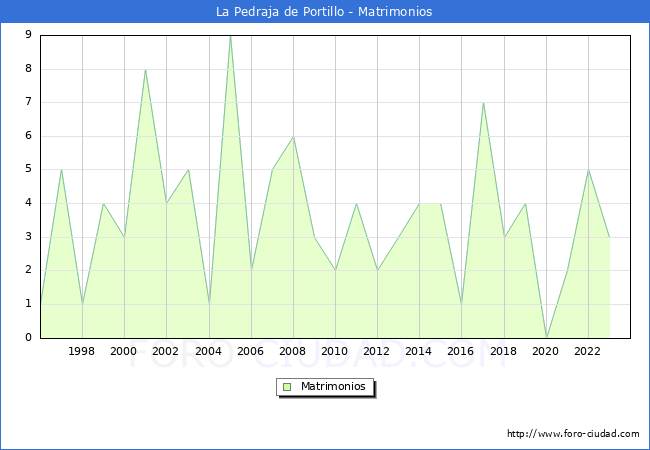
Task: Click the Matrimonios legend label
Action: (x=333, y=386)
